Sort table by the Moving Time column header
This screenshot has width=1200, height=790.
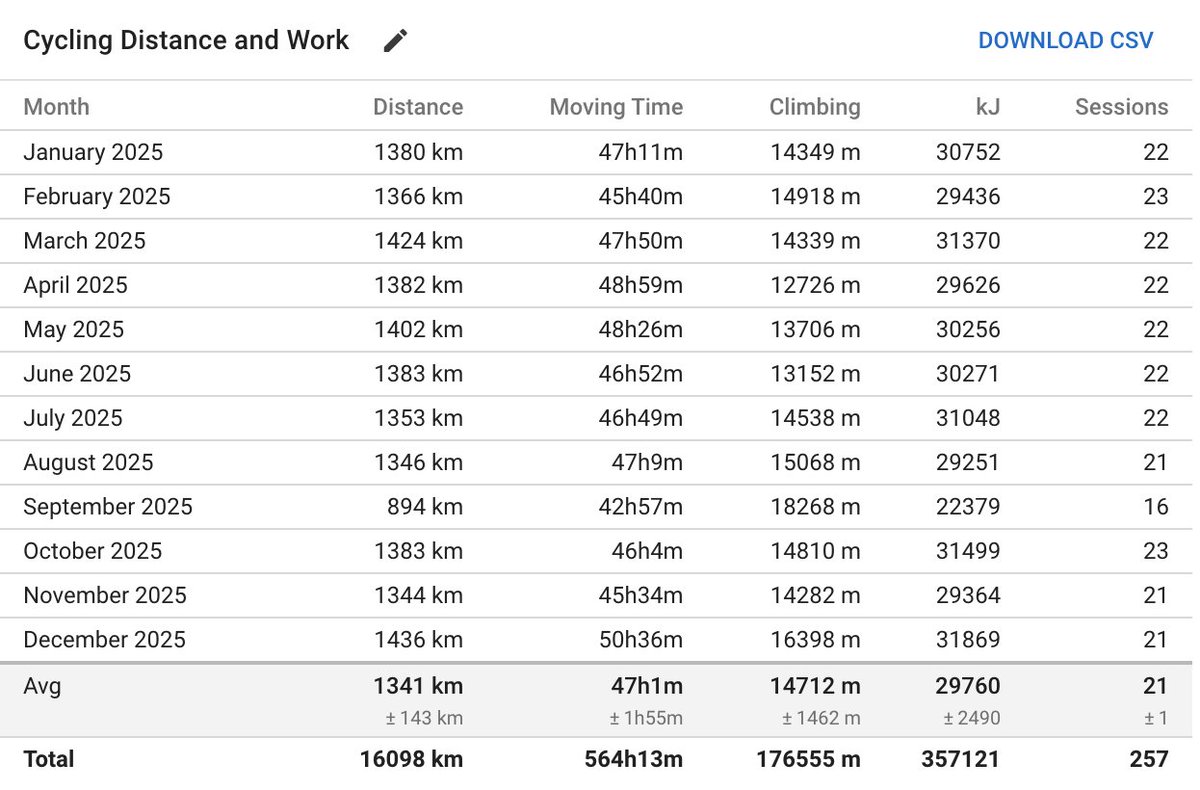[616, 107]
